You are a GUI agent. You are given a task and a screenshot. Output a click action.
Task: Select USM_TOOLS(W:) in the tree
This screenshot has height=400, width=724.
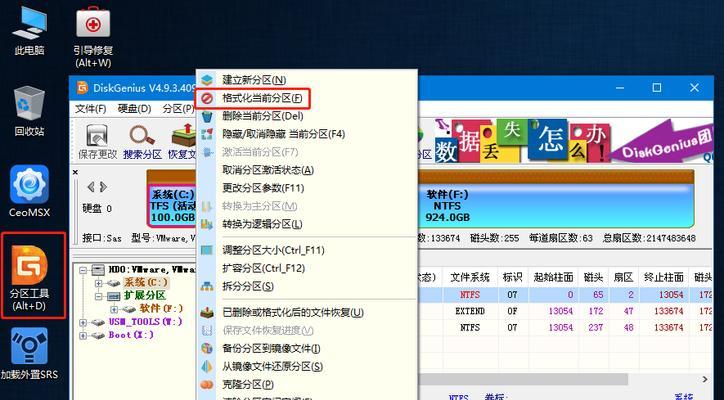tap(145, 321)
